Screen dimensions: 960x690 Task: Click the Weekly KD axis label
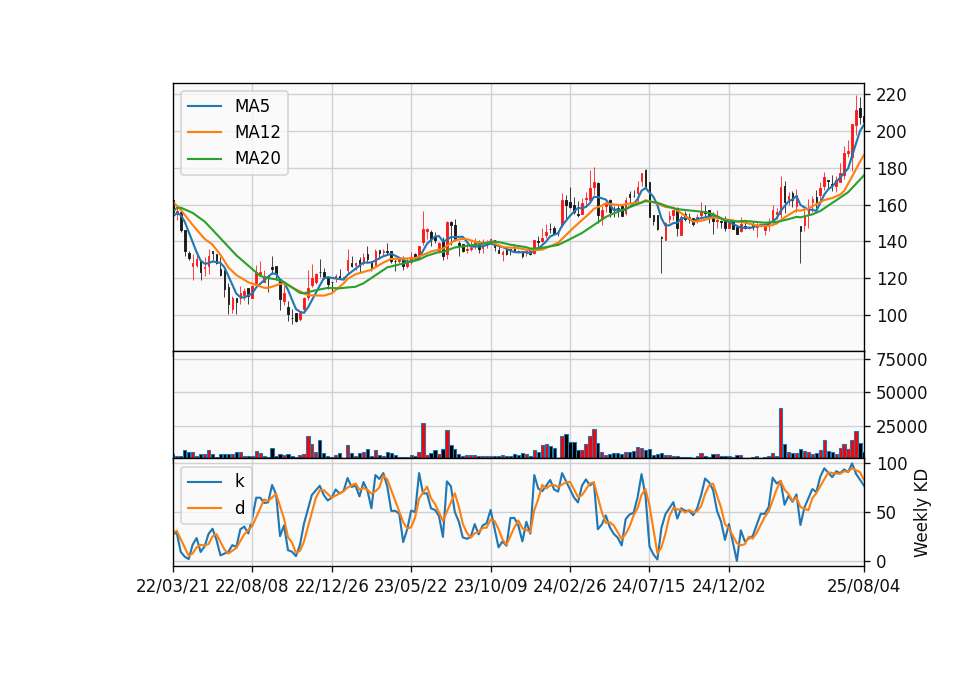coord(921,513)
